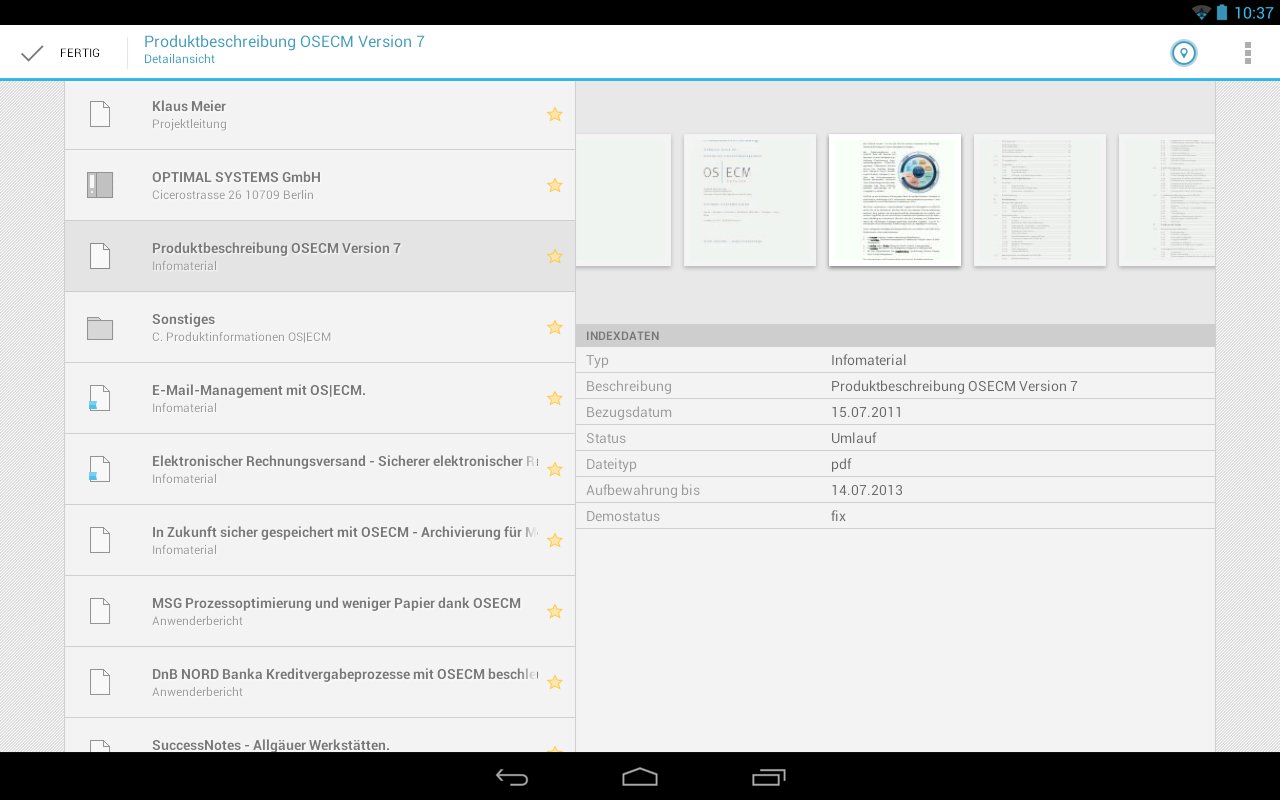Open the partially visible rightmost page thumbnail
The height and width of the screenshot is (800, 1280).
point(1167,200)
